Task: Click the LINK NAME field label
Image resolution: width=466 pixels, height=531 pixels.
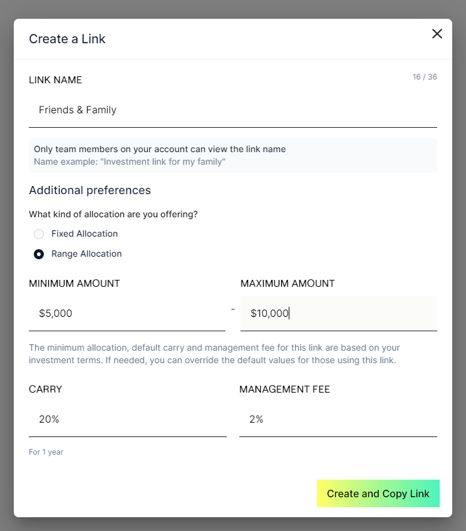Action: 55,80
